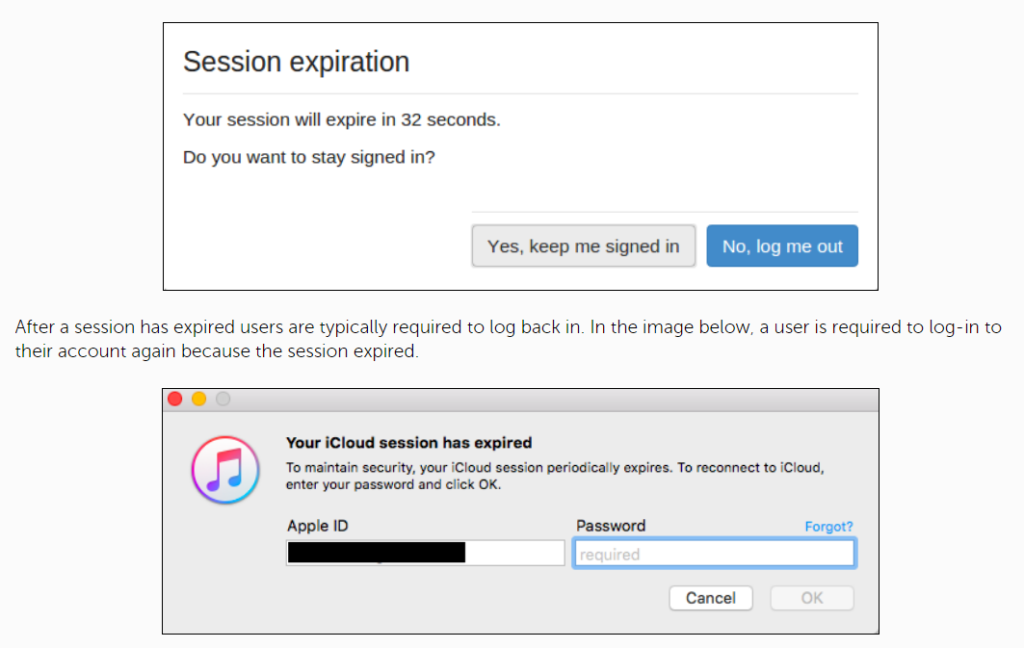Click the Cancel button in iCloud dialog
The height and width of the screenshot is (648, 1024).
pyautogui.click(x=710, y=598)
